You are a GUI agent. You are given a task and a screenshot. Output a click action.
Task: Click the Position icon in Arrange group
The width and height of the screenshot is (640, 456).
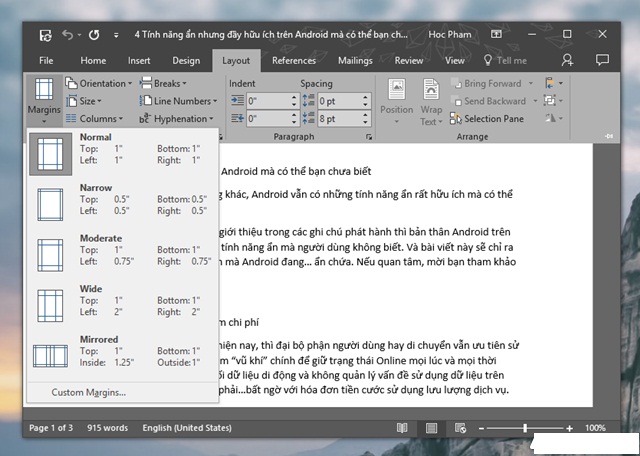click(396, 97)
